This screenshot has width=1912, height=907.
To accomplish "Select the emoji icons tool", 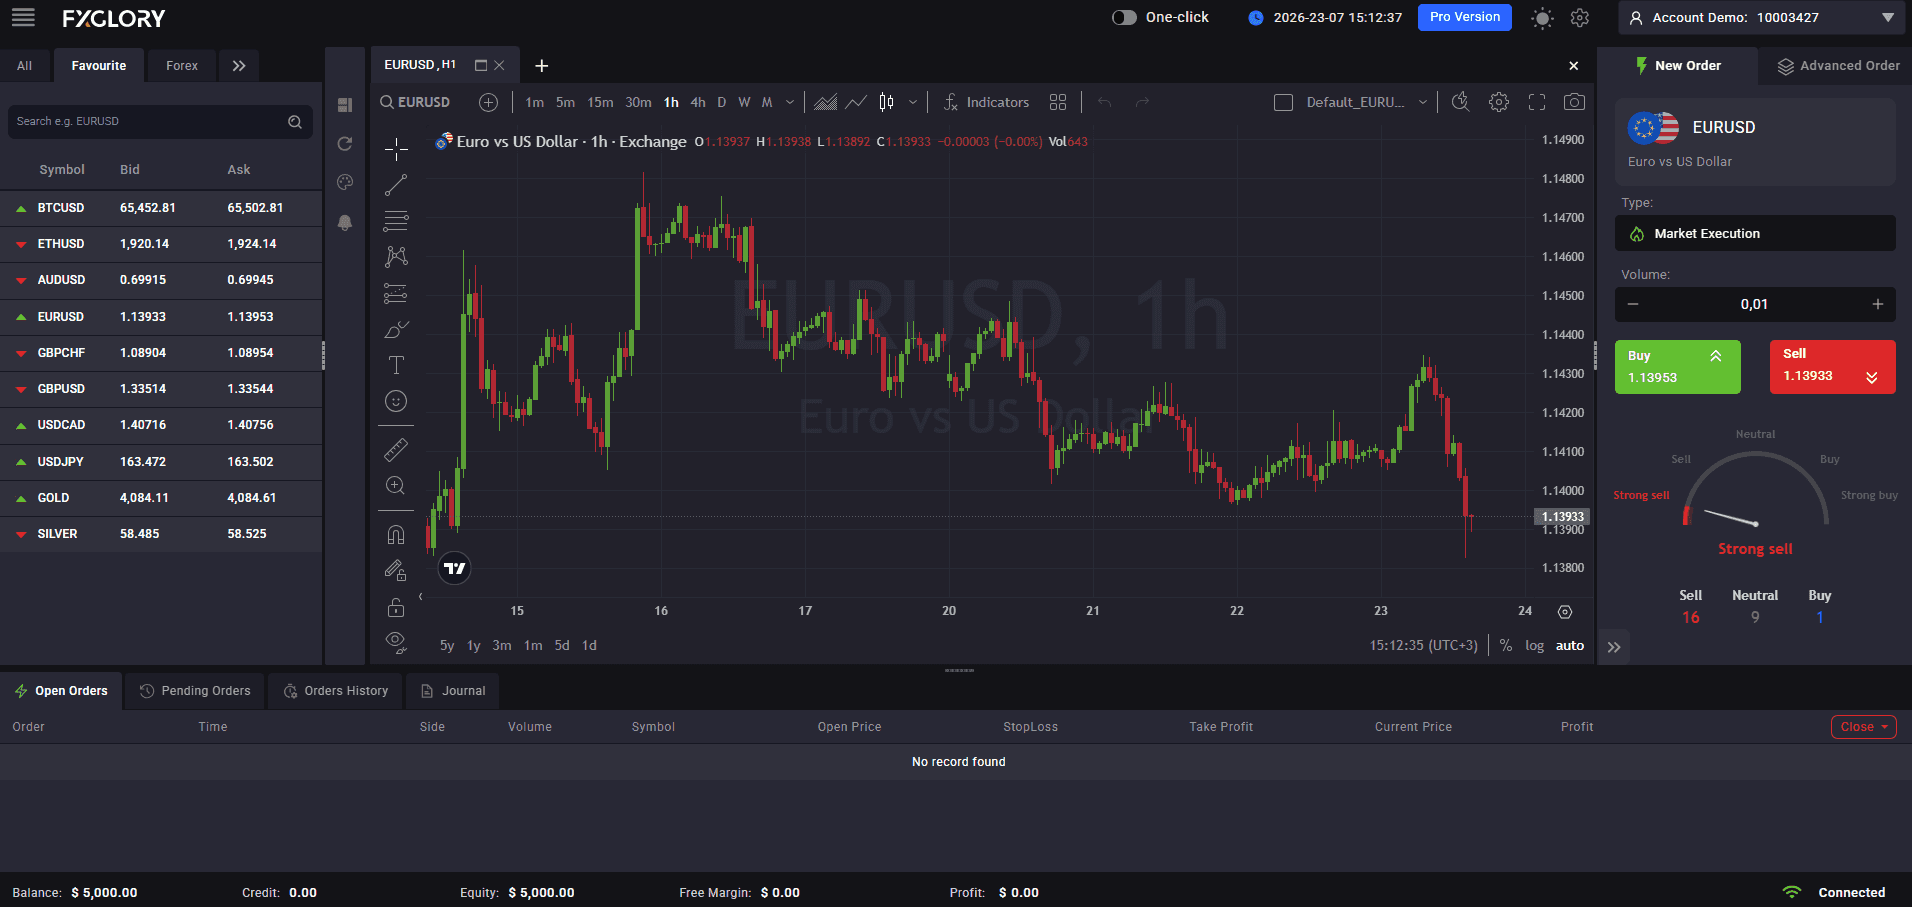I will pos(396,401).
